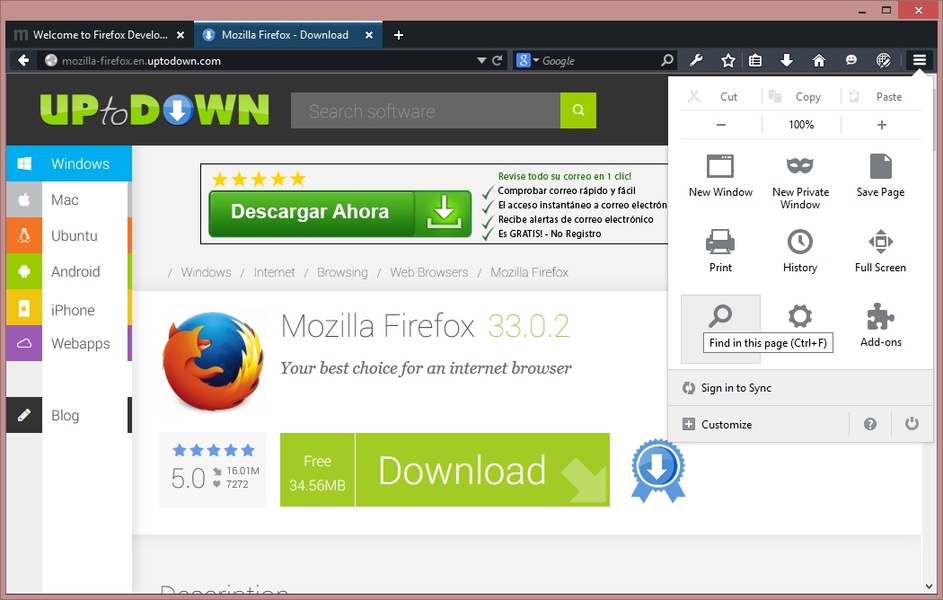Select Ubuntu in the platform sidebar
Image resolution: width=943 pixels, height=600 pixels.
[74, 236]
